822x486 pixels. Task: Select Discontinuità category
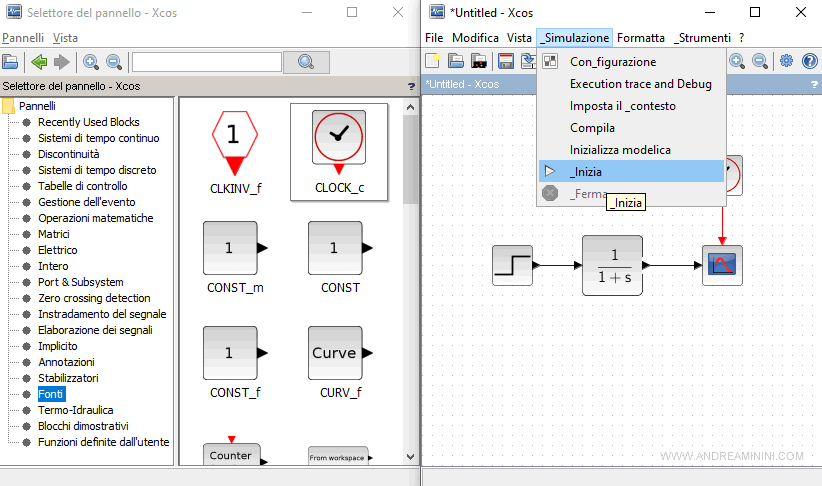pos(69,154)
